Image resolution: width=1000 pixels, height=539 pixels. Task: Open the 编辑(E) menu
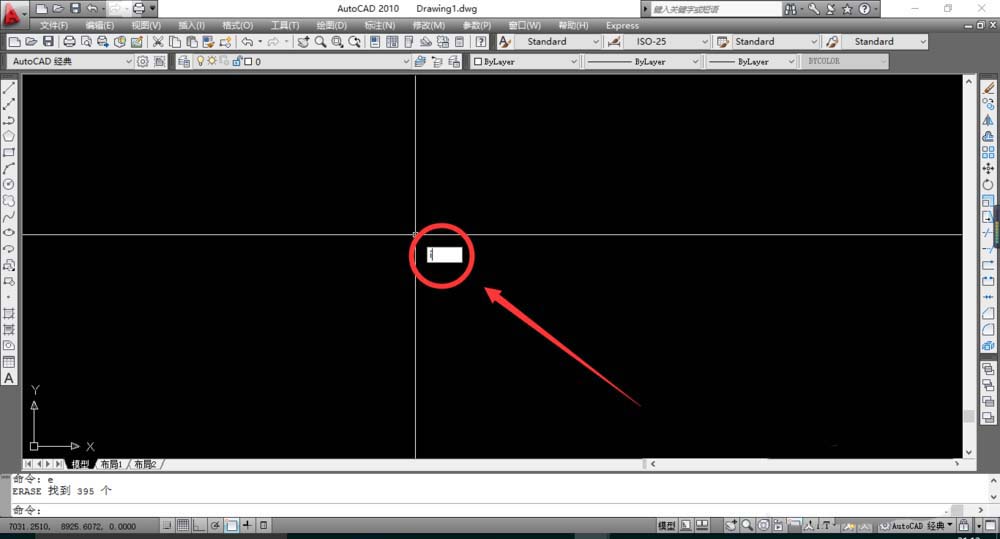pyautogui.click(x=99, y=26)
